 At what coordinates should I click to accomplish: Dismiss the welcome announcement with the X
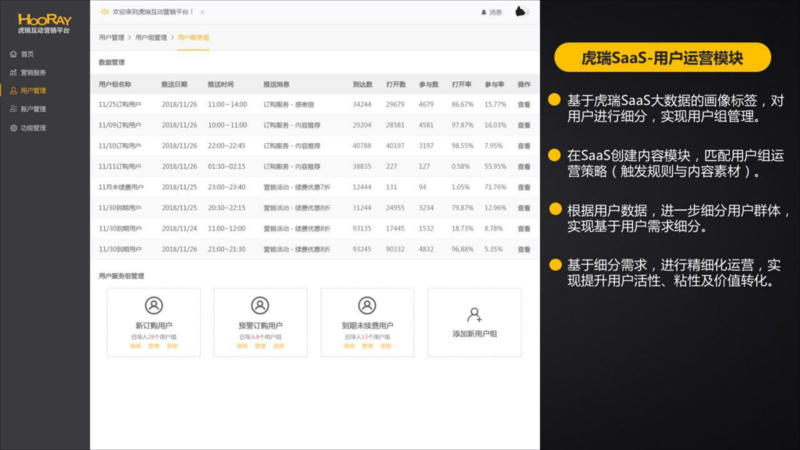point(202,12)
